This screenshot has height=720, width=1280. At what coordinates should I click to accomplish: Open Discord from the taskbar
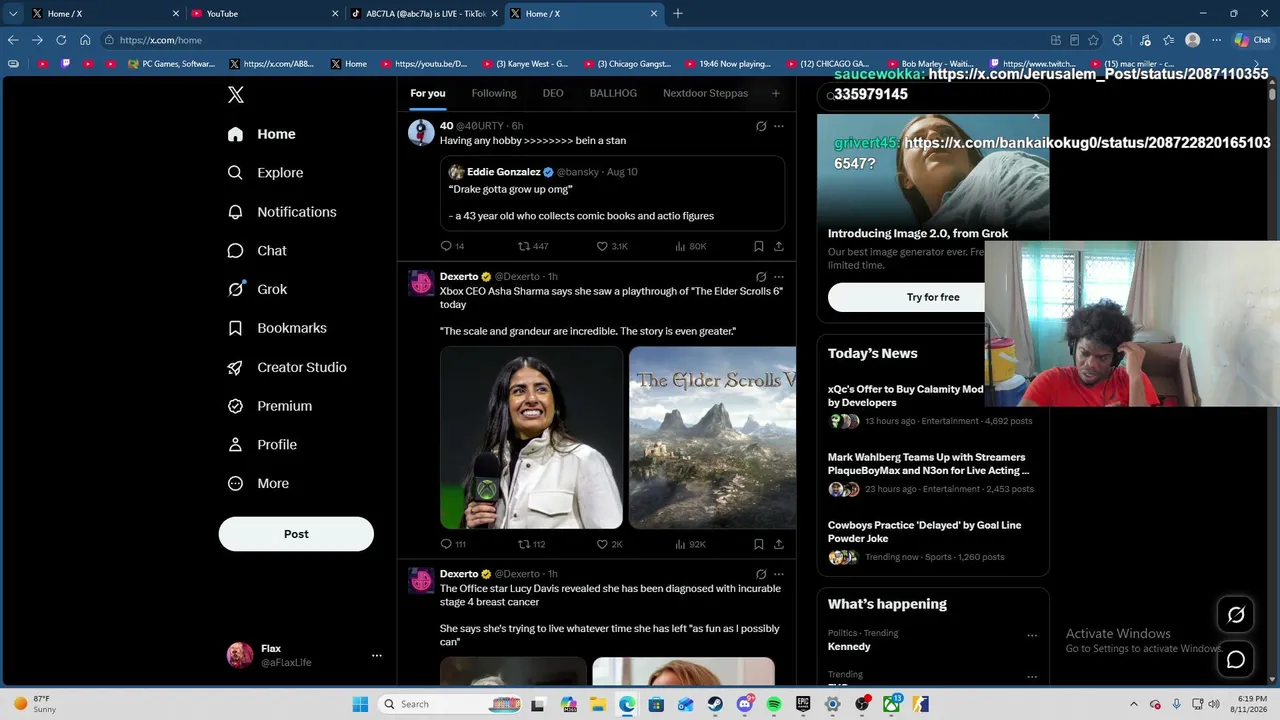click(x=744, y=704)
